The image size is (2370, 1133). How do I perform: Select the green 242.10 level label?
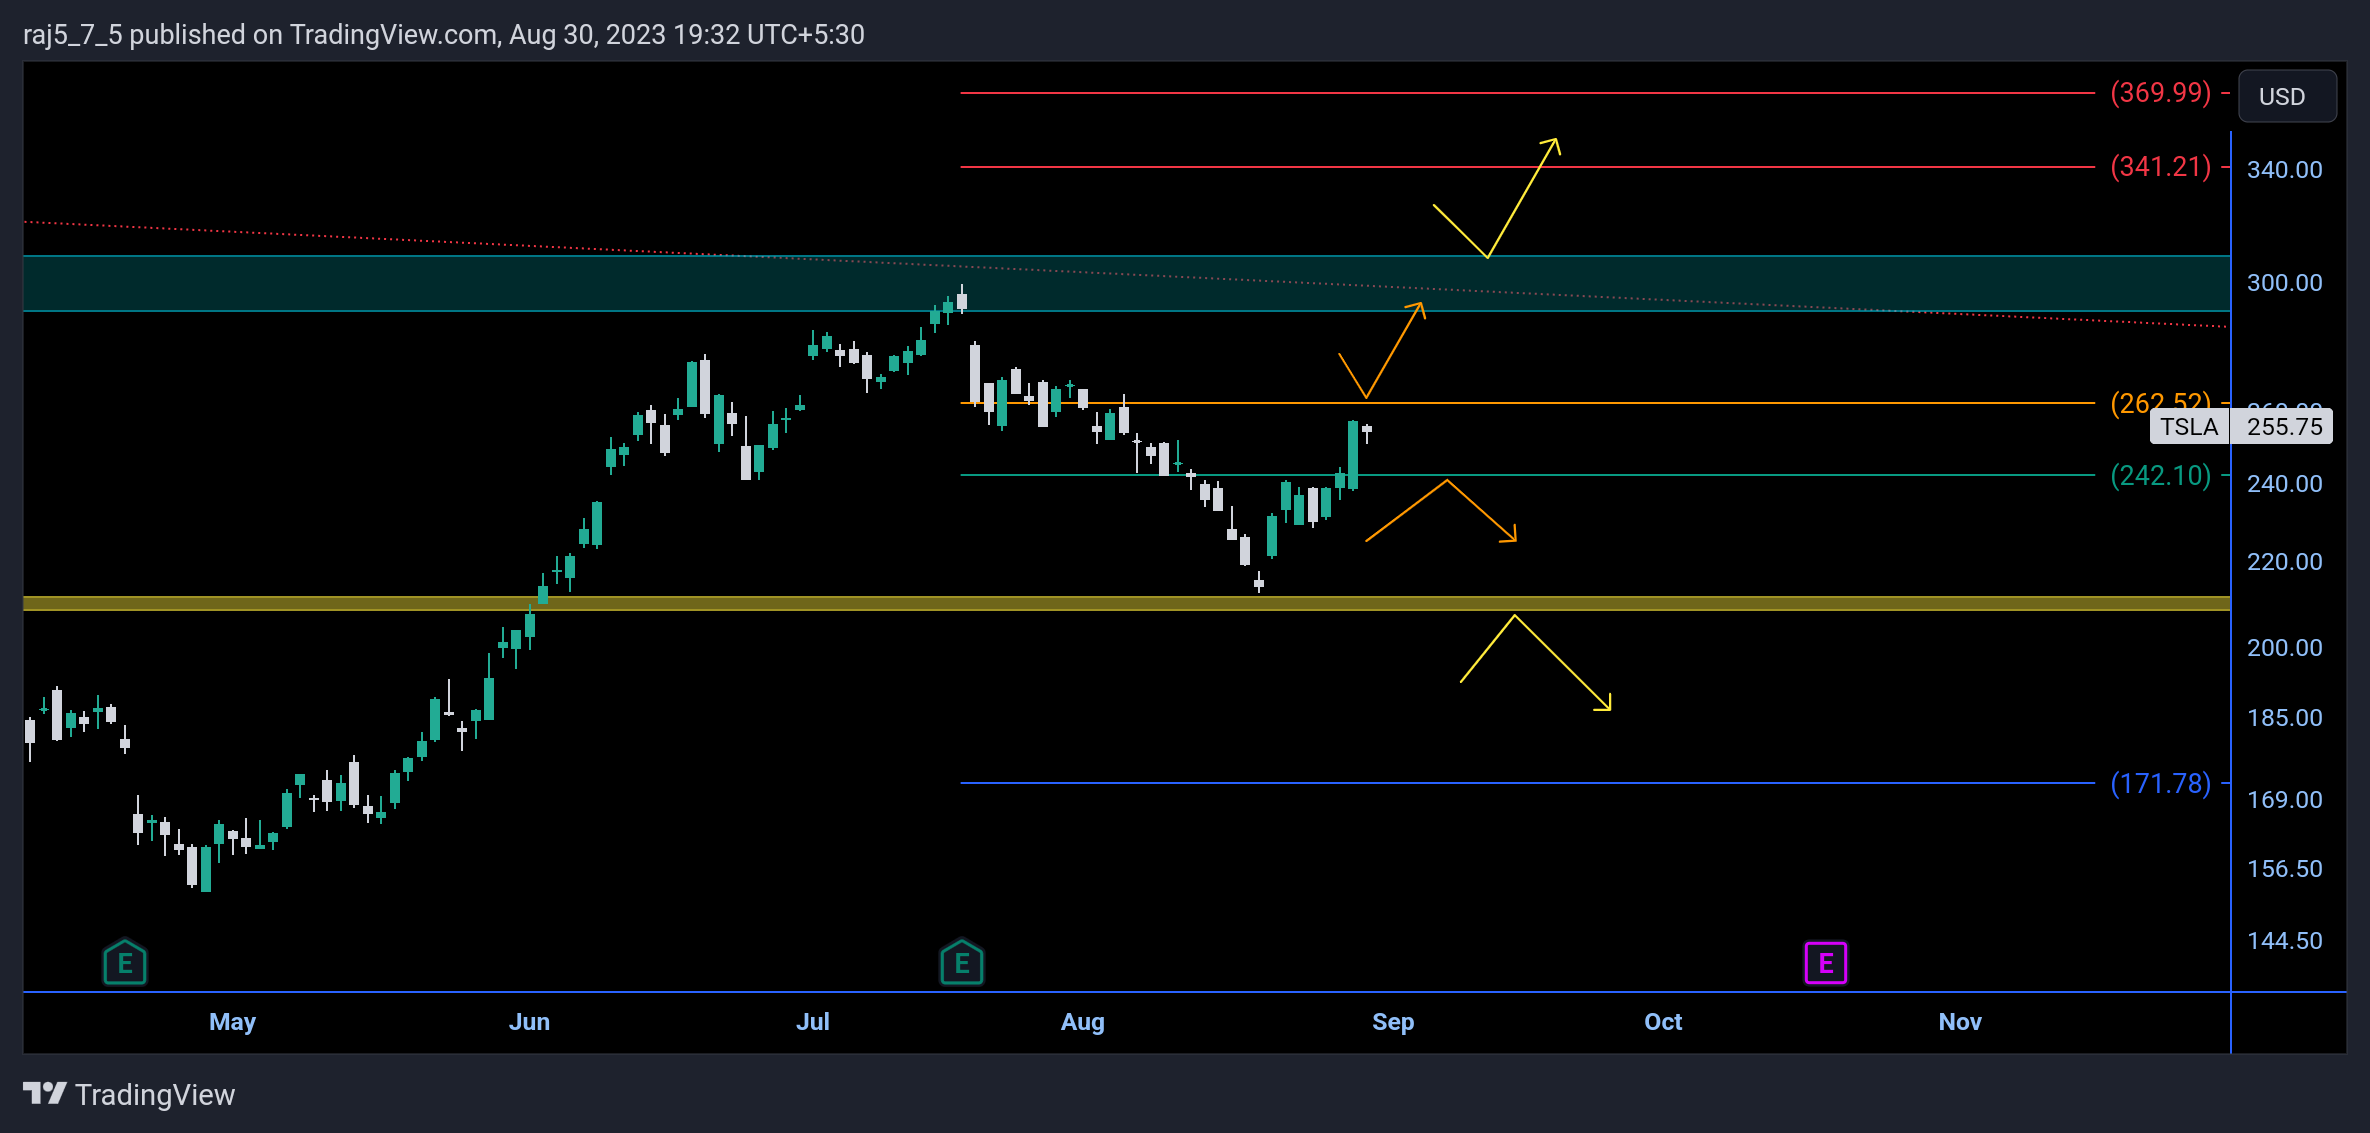(x=2160, y=475)
